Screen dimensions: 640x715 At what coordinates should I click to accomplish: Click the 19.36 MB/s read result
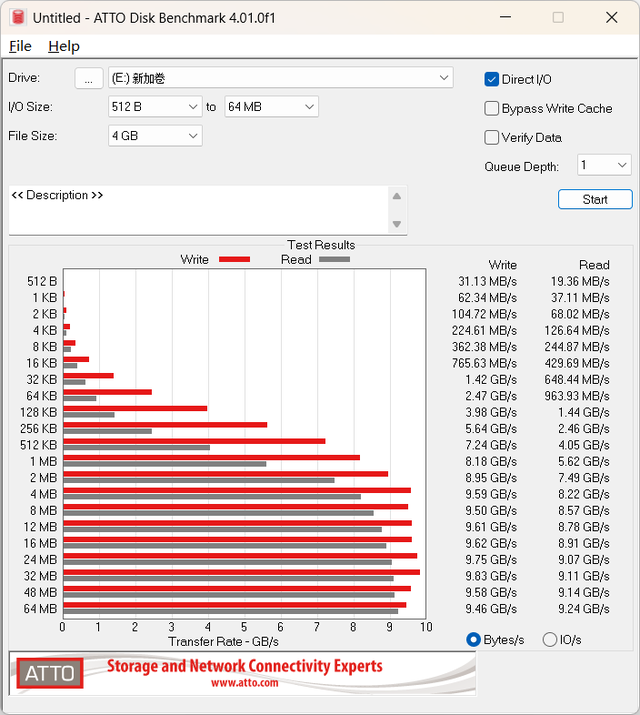click(580, 281)
